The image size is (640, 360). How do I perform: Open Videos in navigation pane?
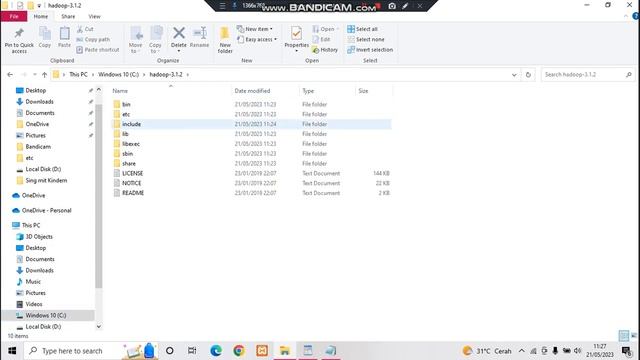tap(33, 304)
